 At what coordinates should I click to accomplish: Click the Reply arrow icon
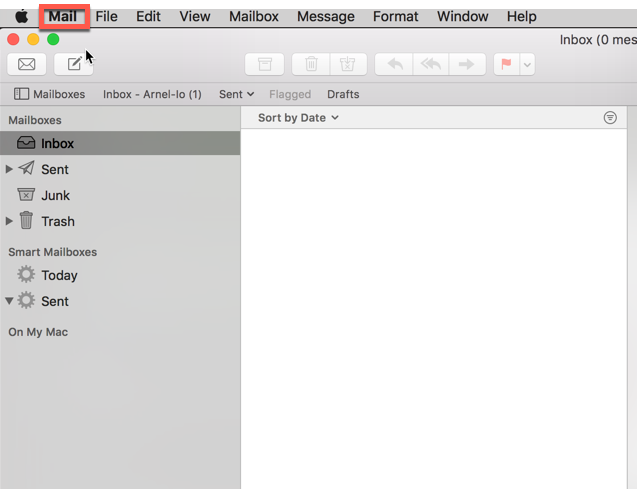pos(394,64)
